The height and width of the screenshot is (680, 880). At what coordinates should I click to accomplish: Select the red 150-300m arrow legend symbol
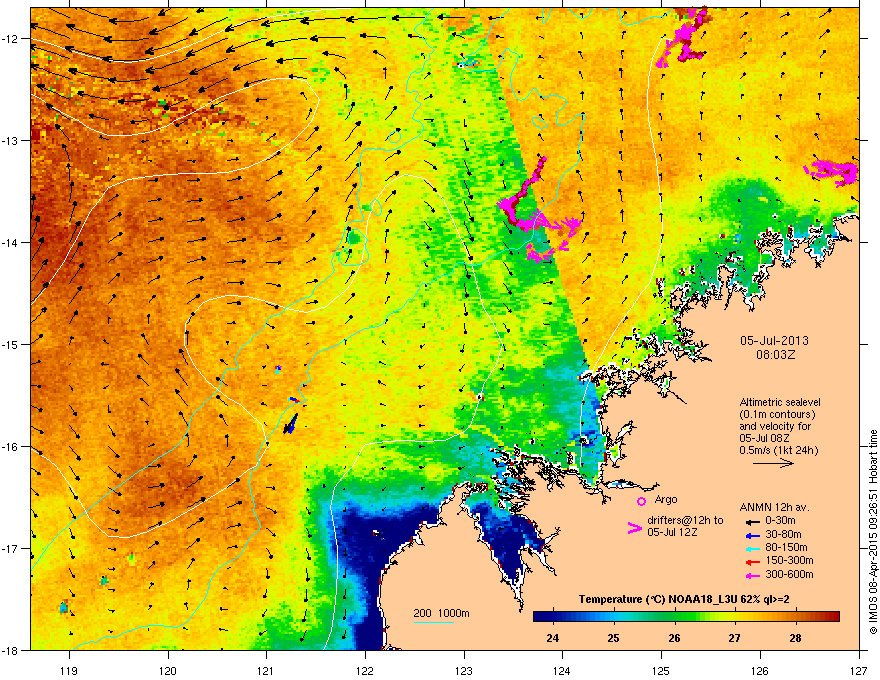[x=752, y=562]
